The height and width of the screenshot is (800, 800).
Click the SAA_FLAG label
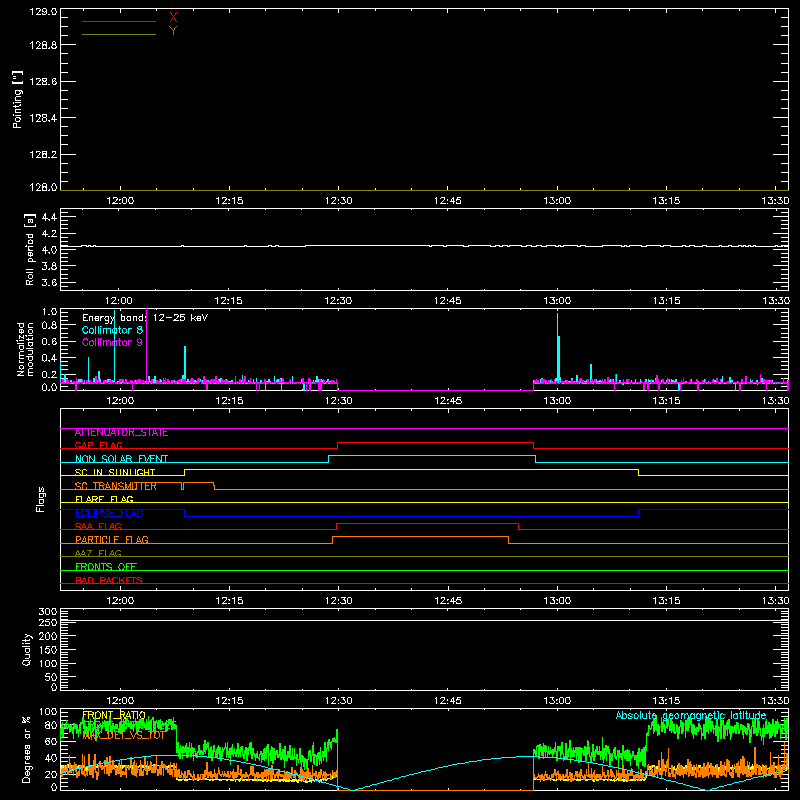click(98, 527)
